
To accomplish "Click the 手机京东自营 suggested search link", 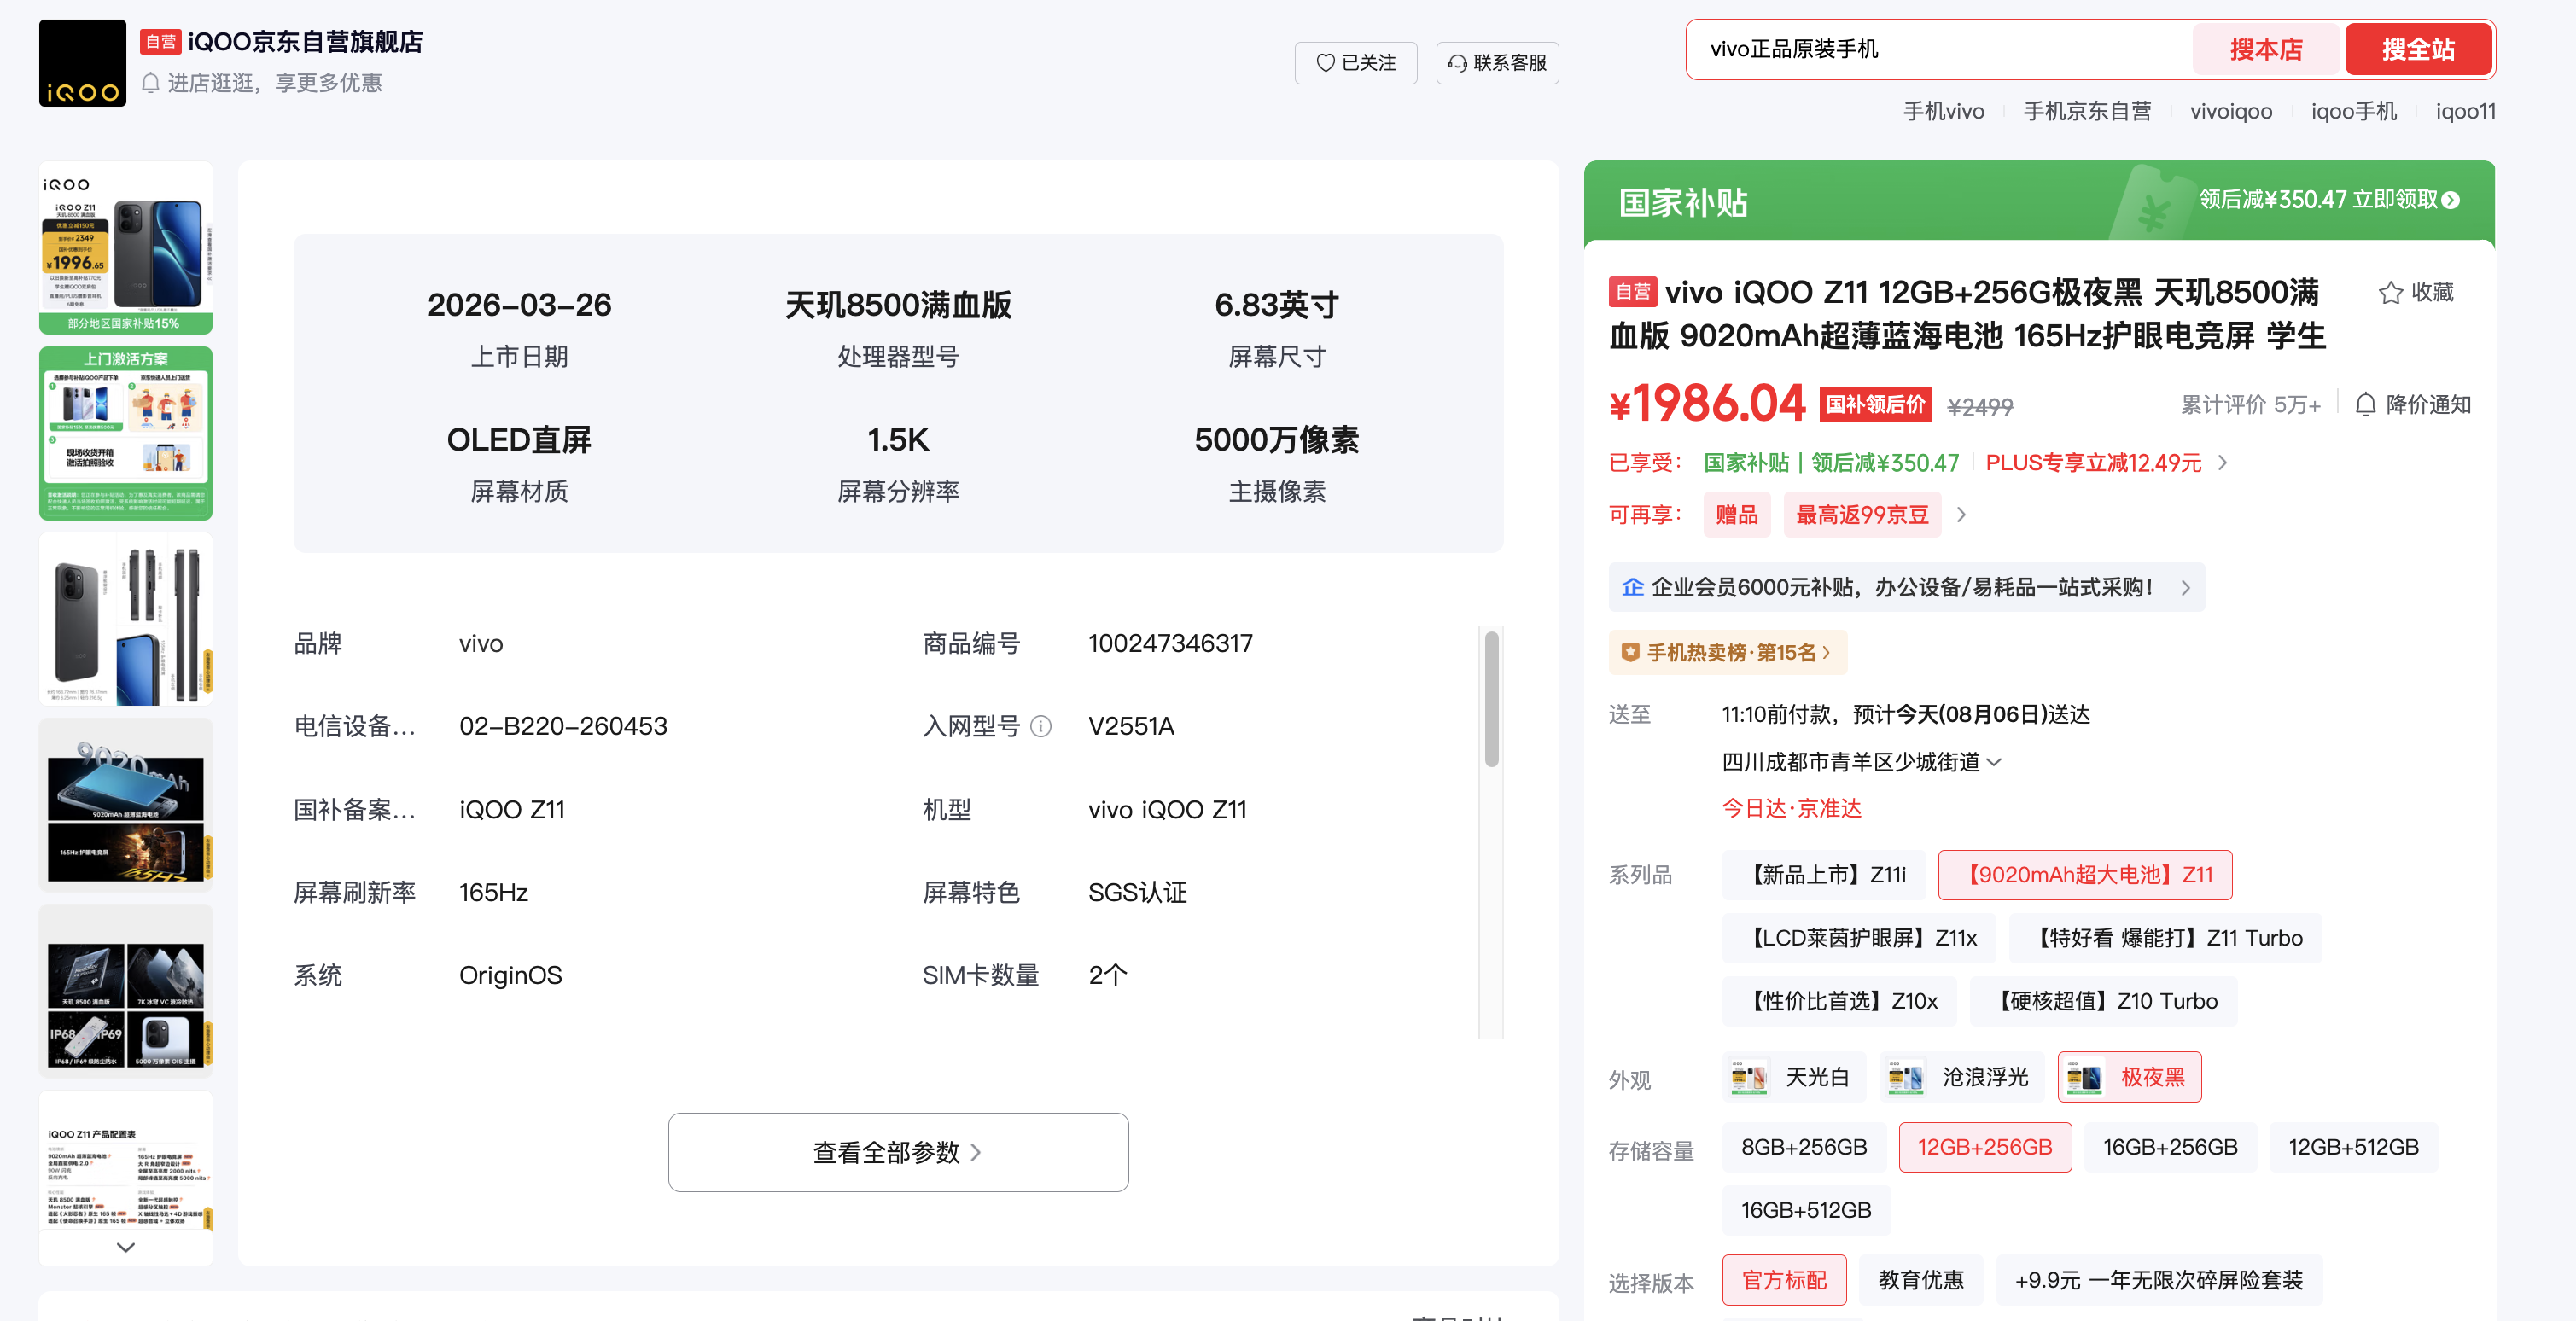I will tap(2087, 111).
